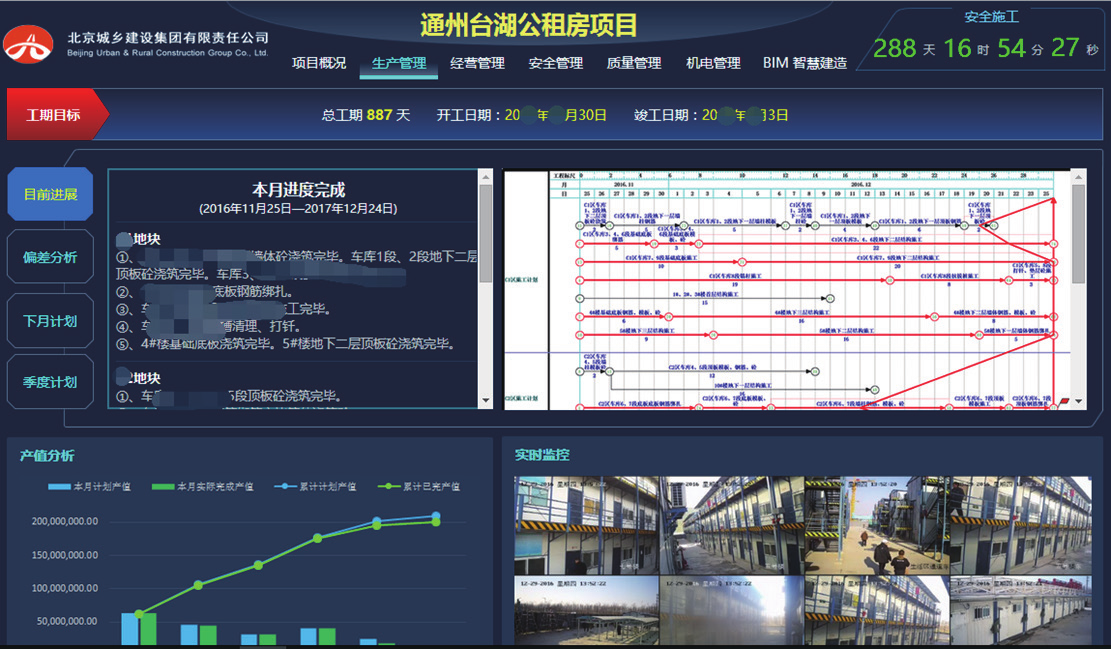Toggle the 本月计划产值 legend series
The image size is (1111, 649).
[98, 487]
